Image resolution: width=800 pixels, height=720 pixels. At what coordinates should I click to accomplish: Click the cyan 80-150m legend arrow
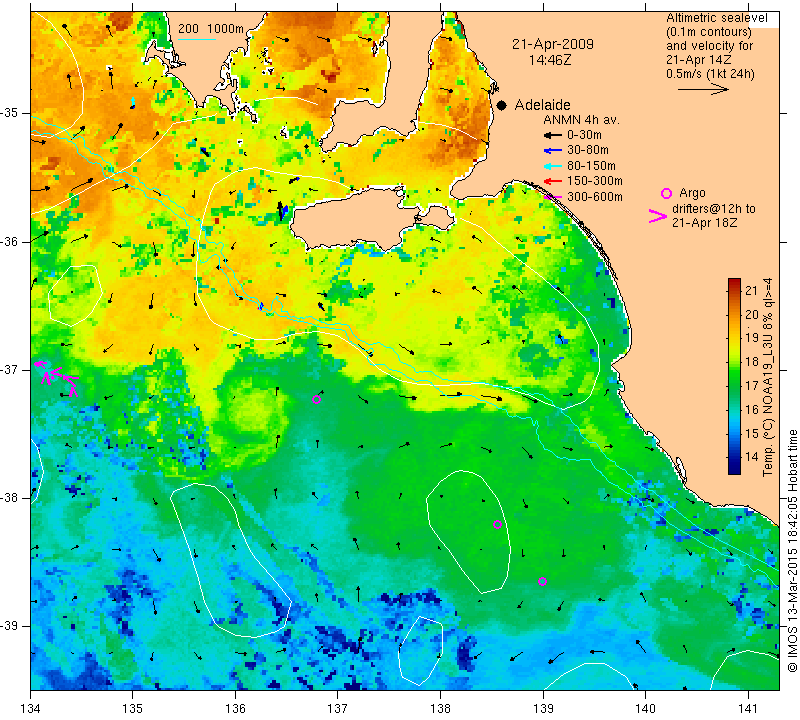(552, 166)
